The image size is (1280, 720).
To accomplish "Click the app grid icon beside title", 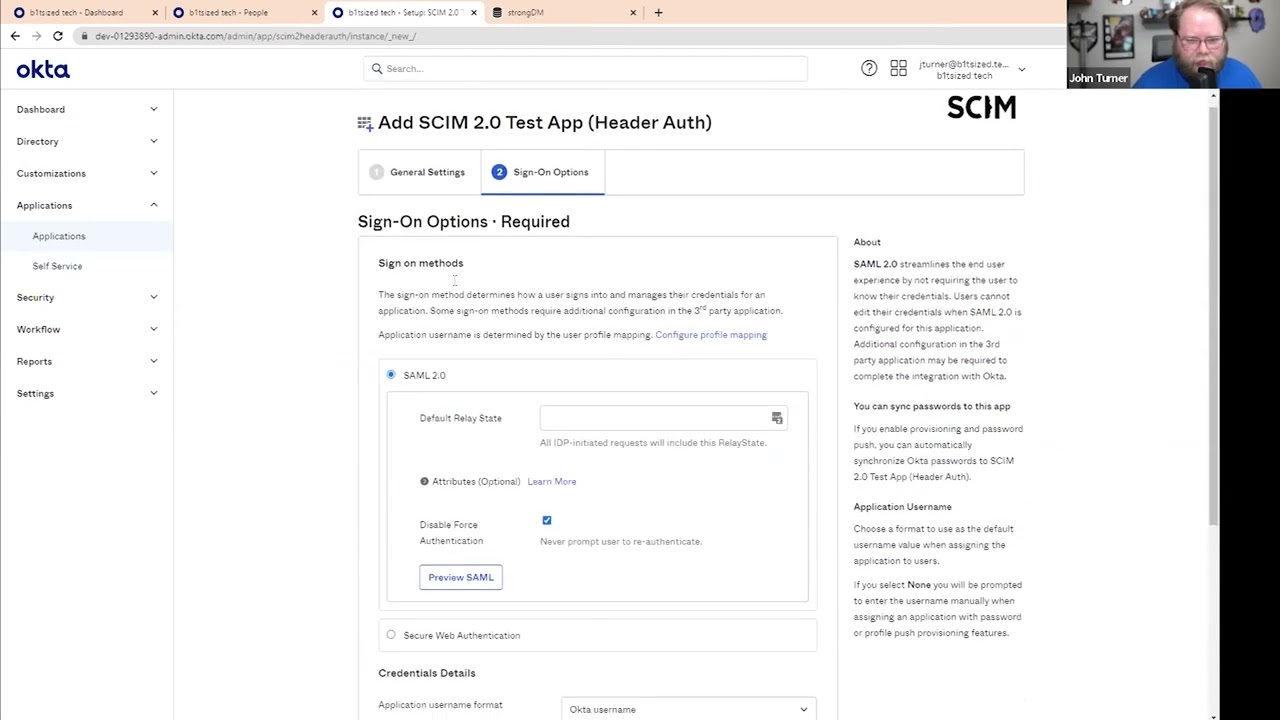I will [x=365, y=123].
